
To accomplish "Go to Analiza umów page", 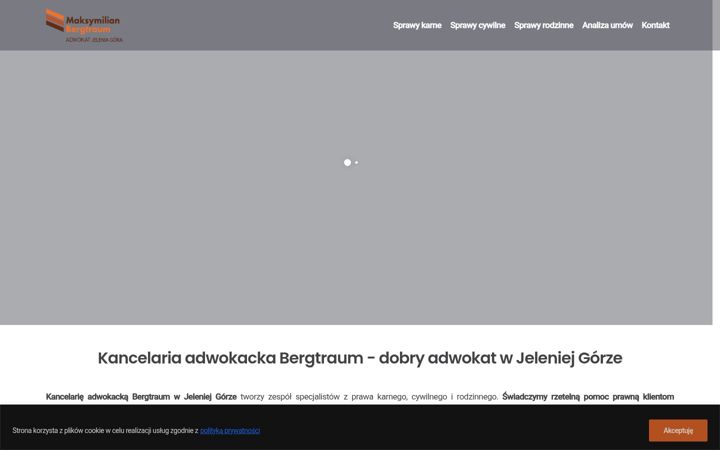I will click(x=607, y=25).
